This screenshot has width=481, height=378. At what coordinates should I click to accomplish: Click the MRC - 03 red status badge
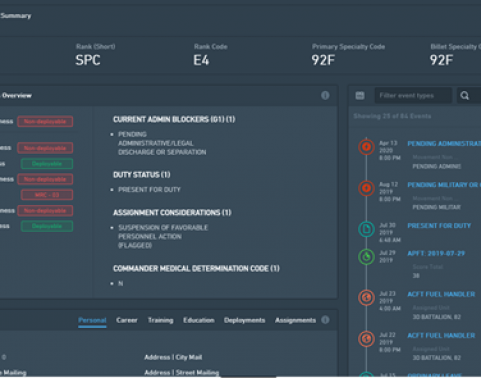(47, 195)
